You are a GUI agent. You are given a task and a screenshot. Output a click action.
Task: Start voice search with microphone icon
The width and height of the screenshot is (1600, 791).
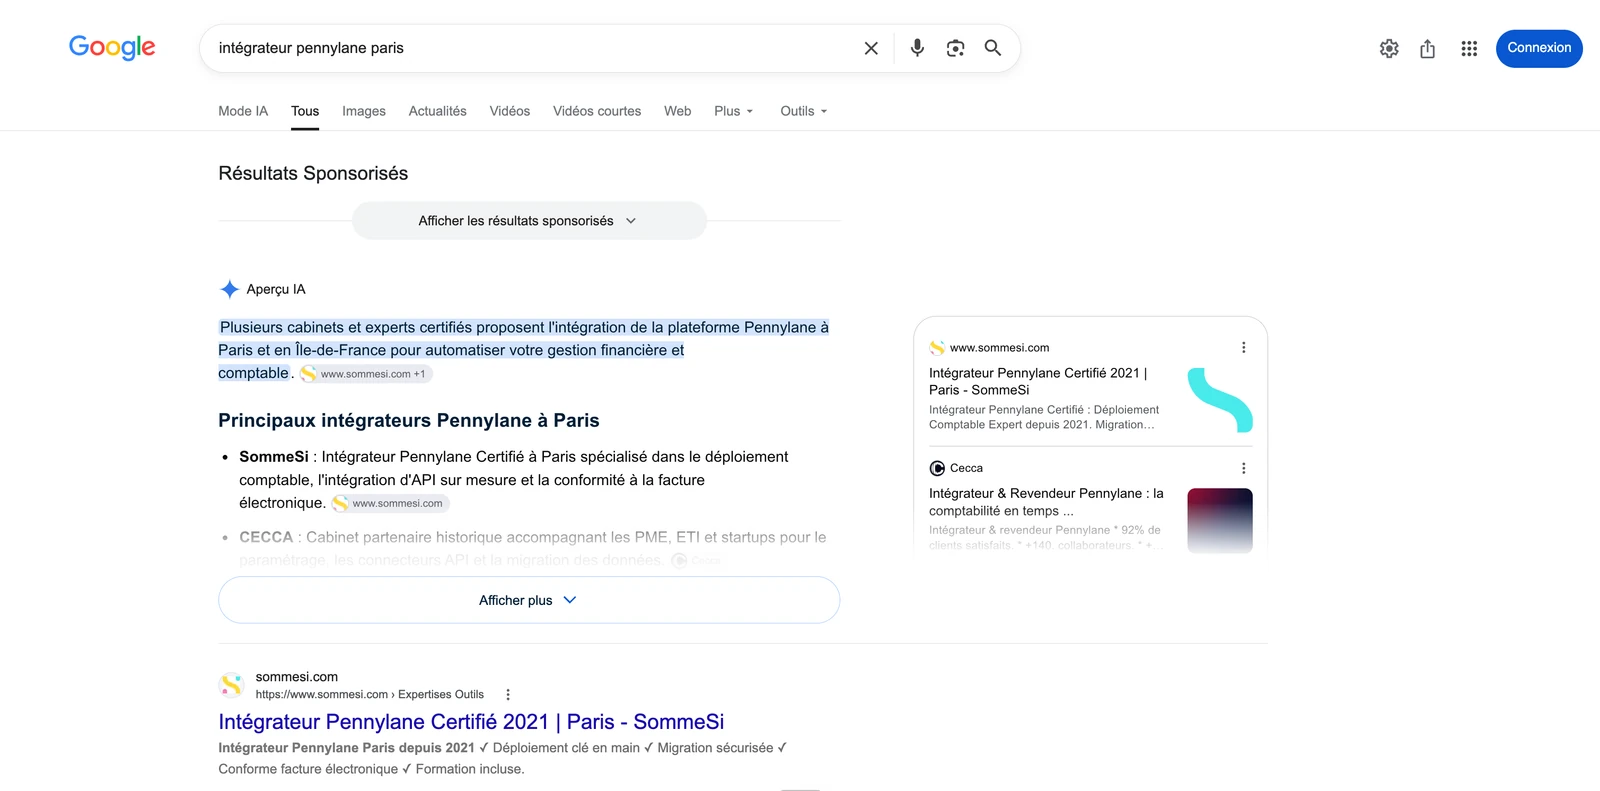tap(917, 48)
